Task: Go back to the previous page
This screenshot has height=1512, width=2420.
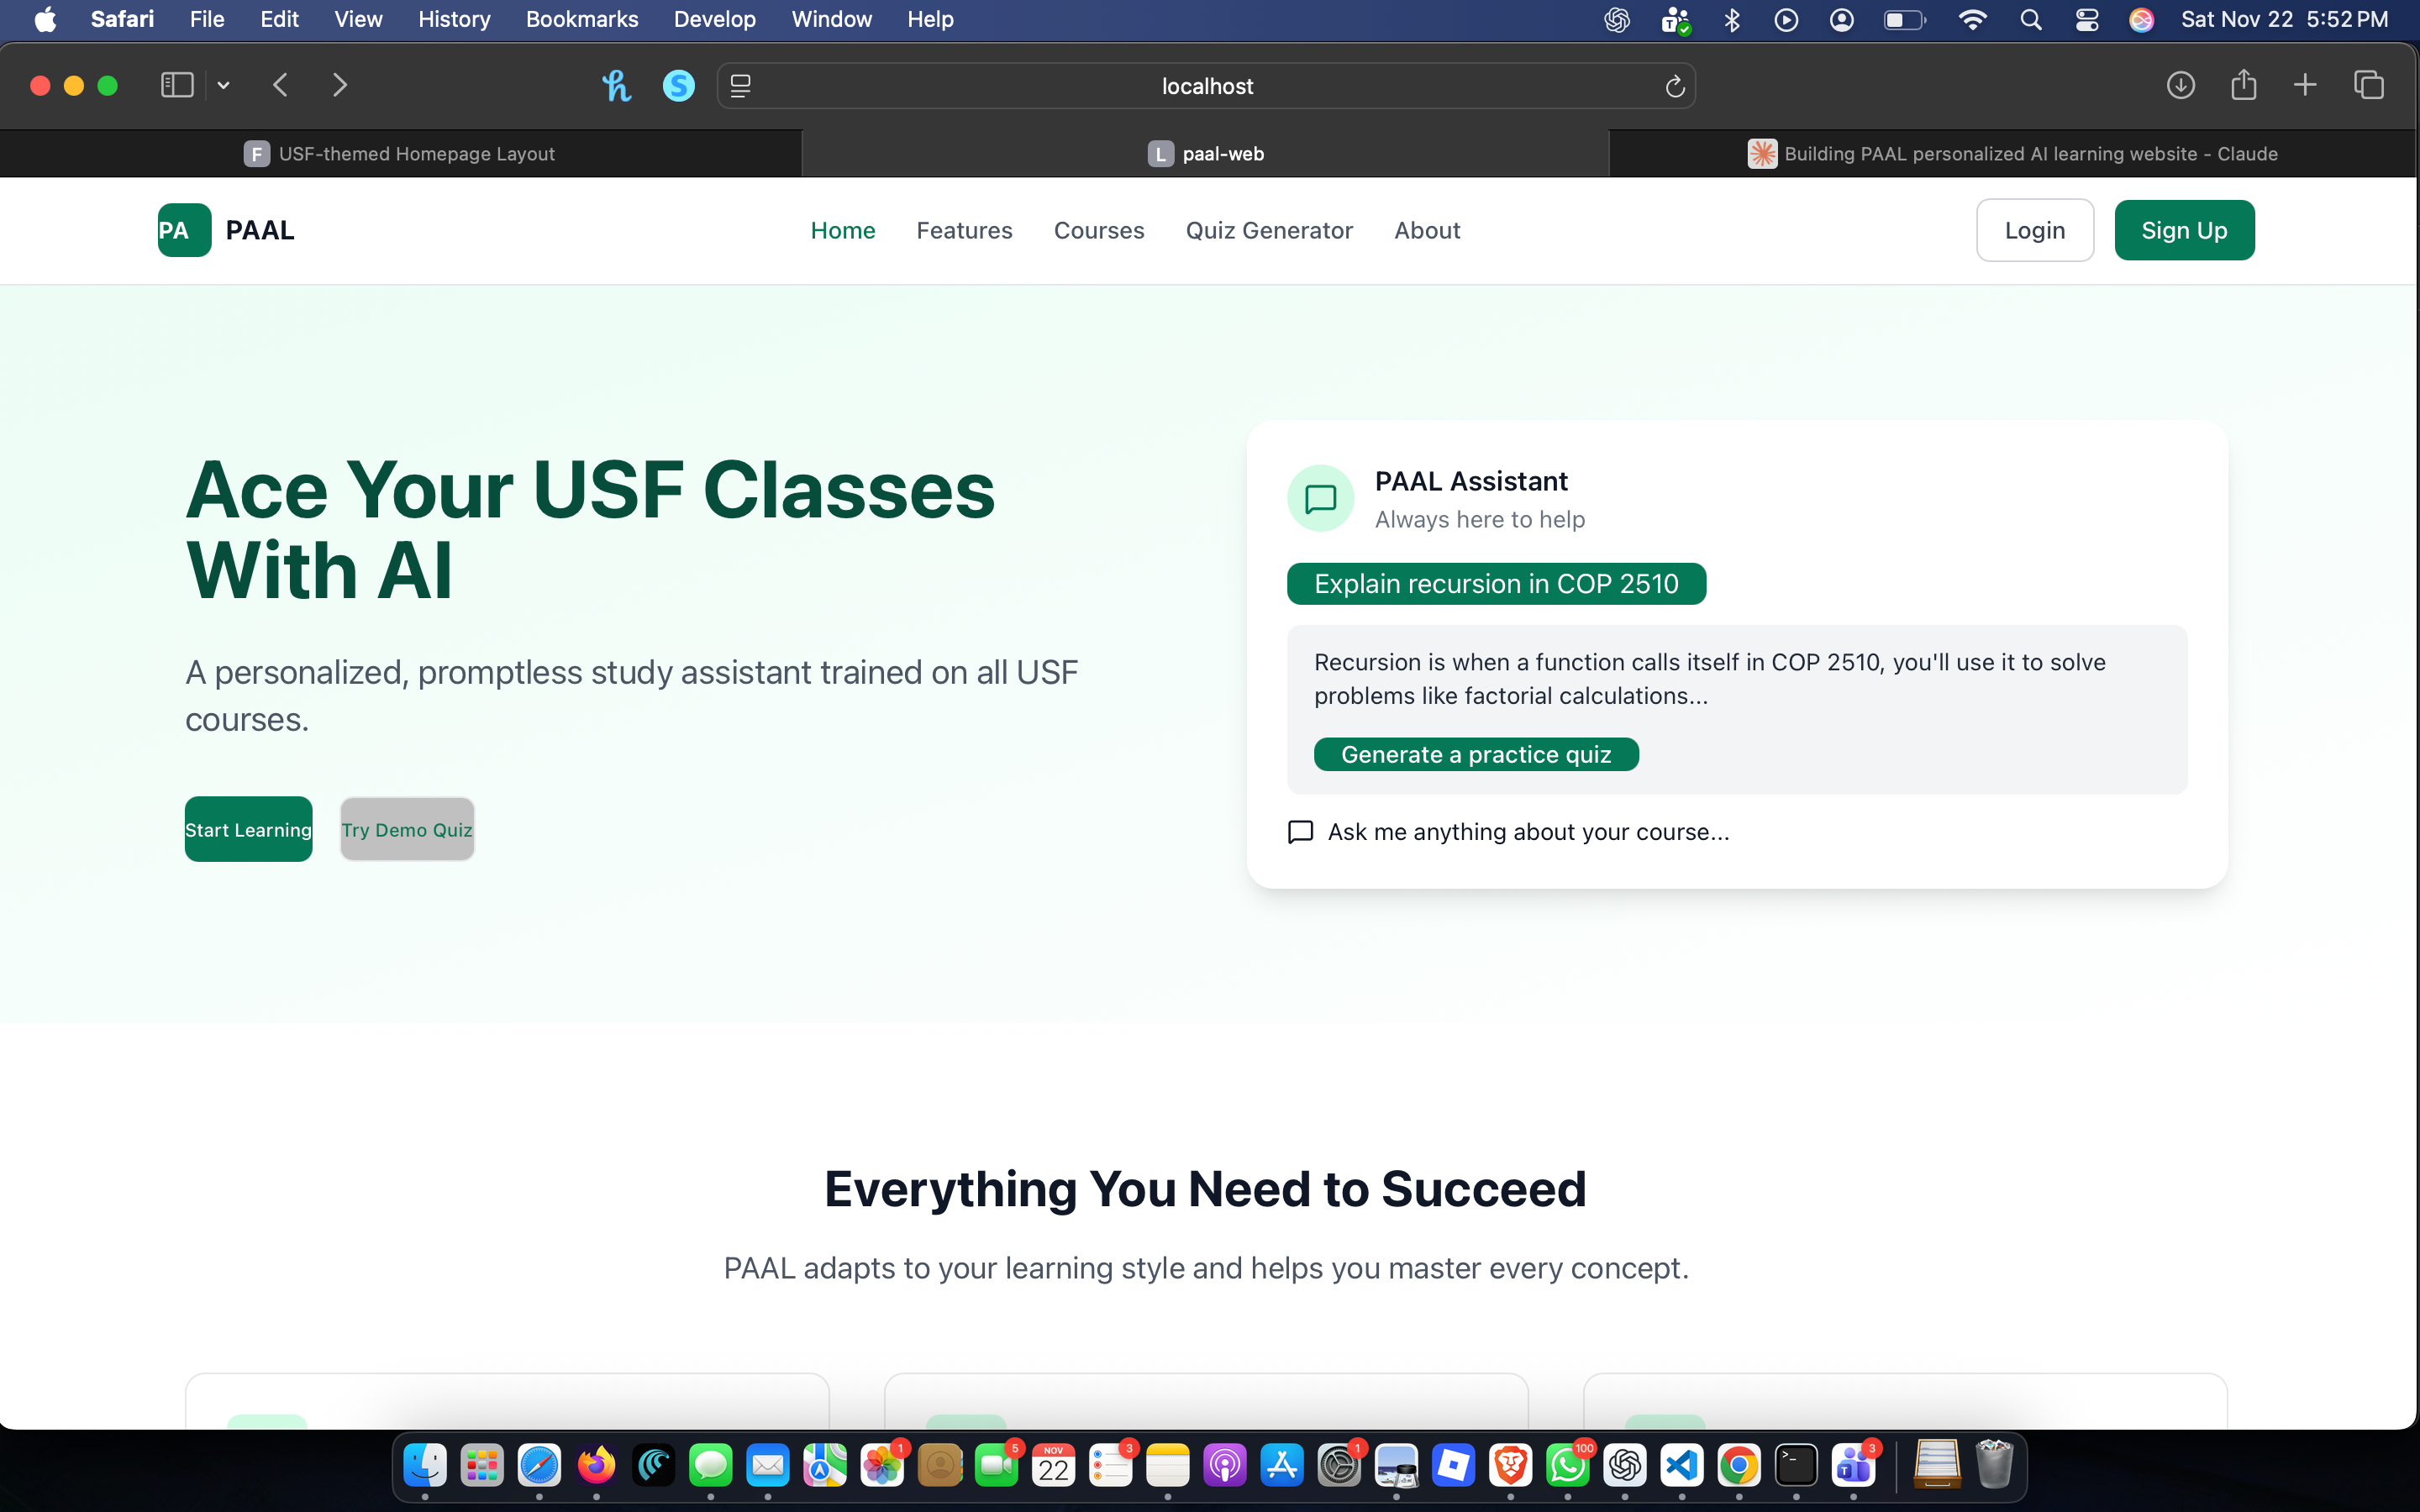Action: pos(281,86)
